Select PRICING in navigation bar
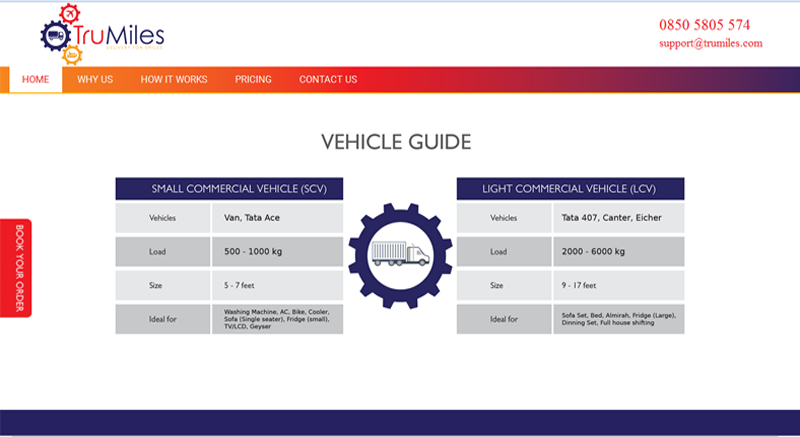The width and height of the screenshot is (800, 437). click(x=253, y=80)
